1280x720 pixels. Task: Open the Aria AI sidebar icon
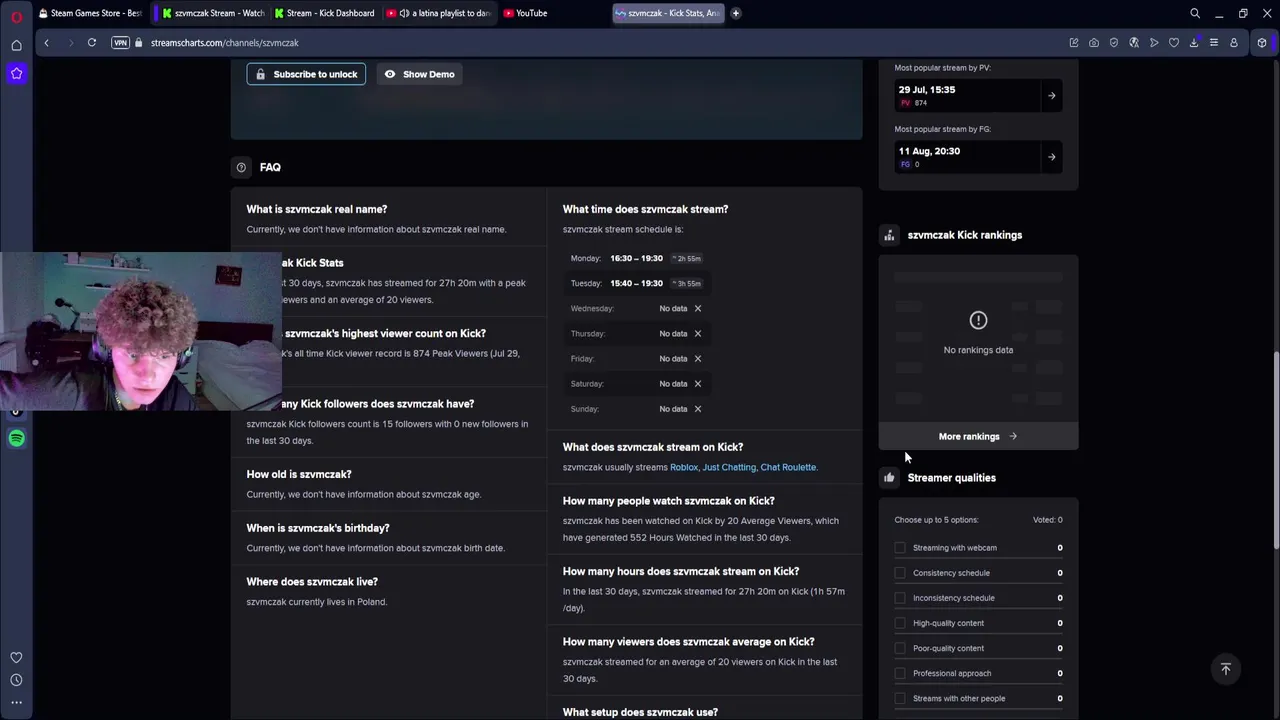[16, 73]
